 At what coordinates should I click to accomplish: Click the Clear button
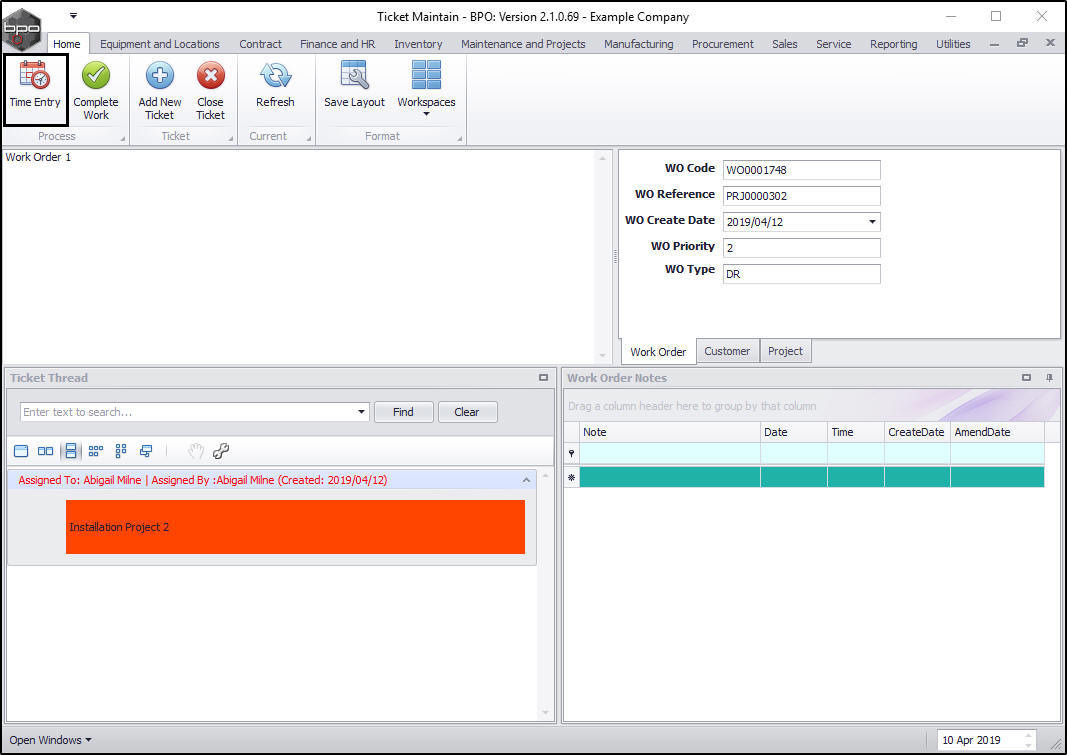[x=467, y=412]
